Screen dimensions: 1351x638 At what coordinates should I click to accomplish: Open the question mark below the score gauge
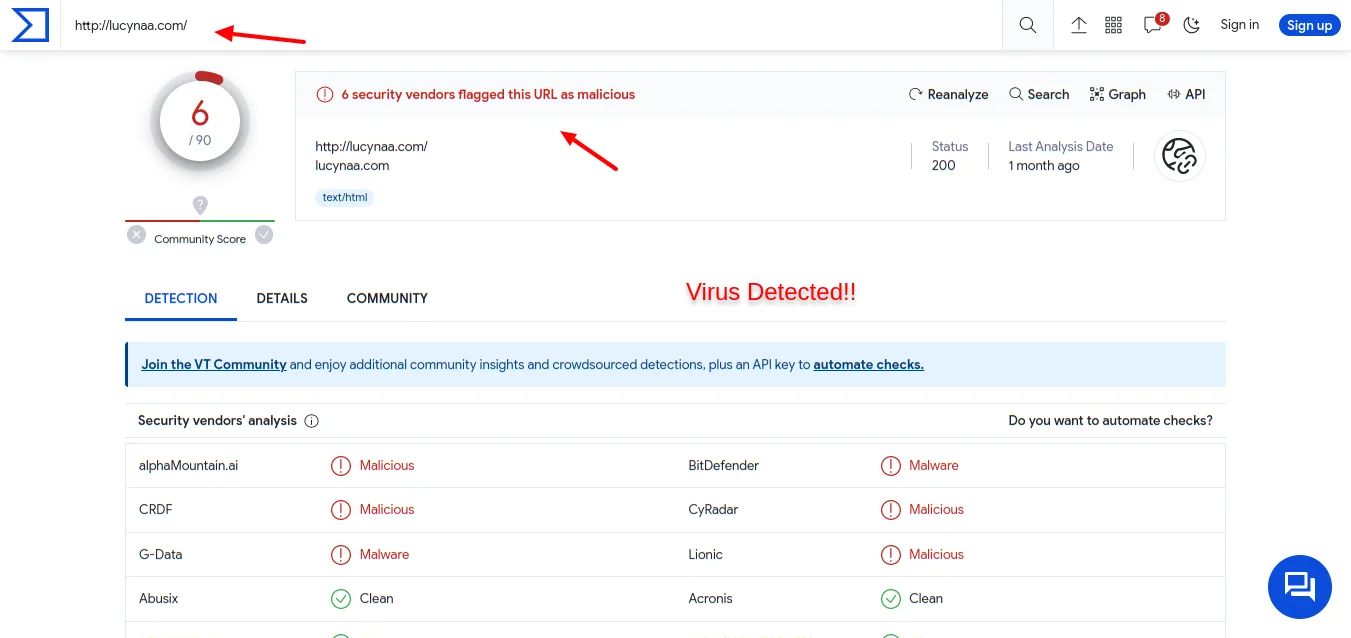pos(200,205)
